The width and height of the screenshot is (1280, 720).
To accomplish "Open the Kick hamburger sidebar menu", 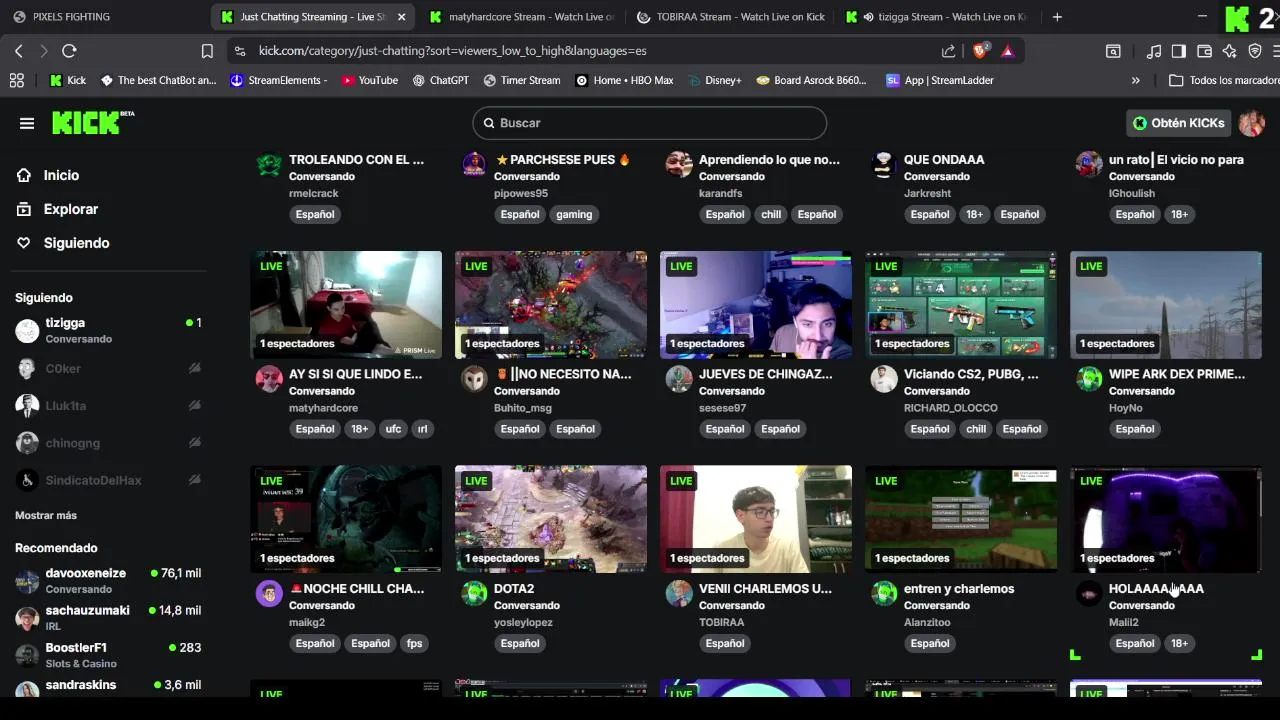I will [x=27, y=123].
